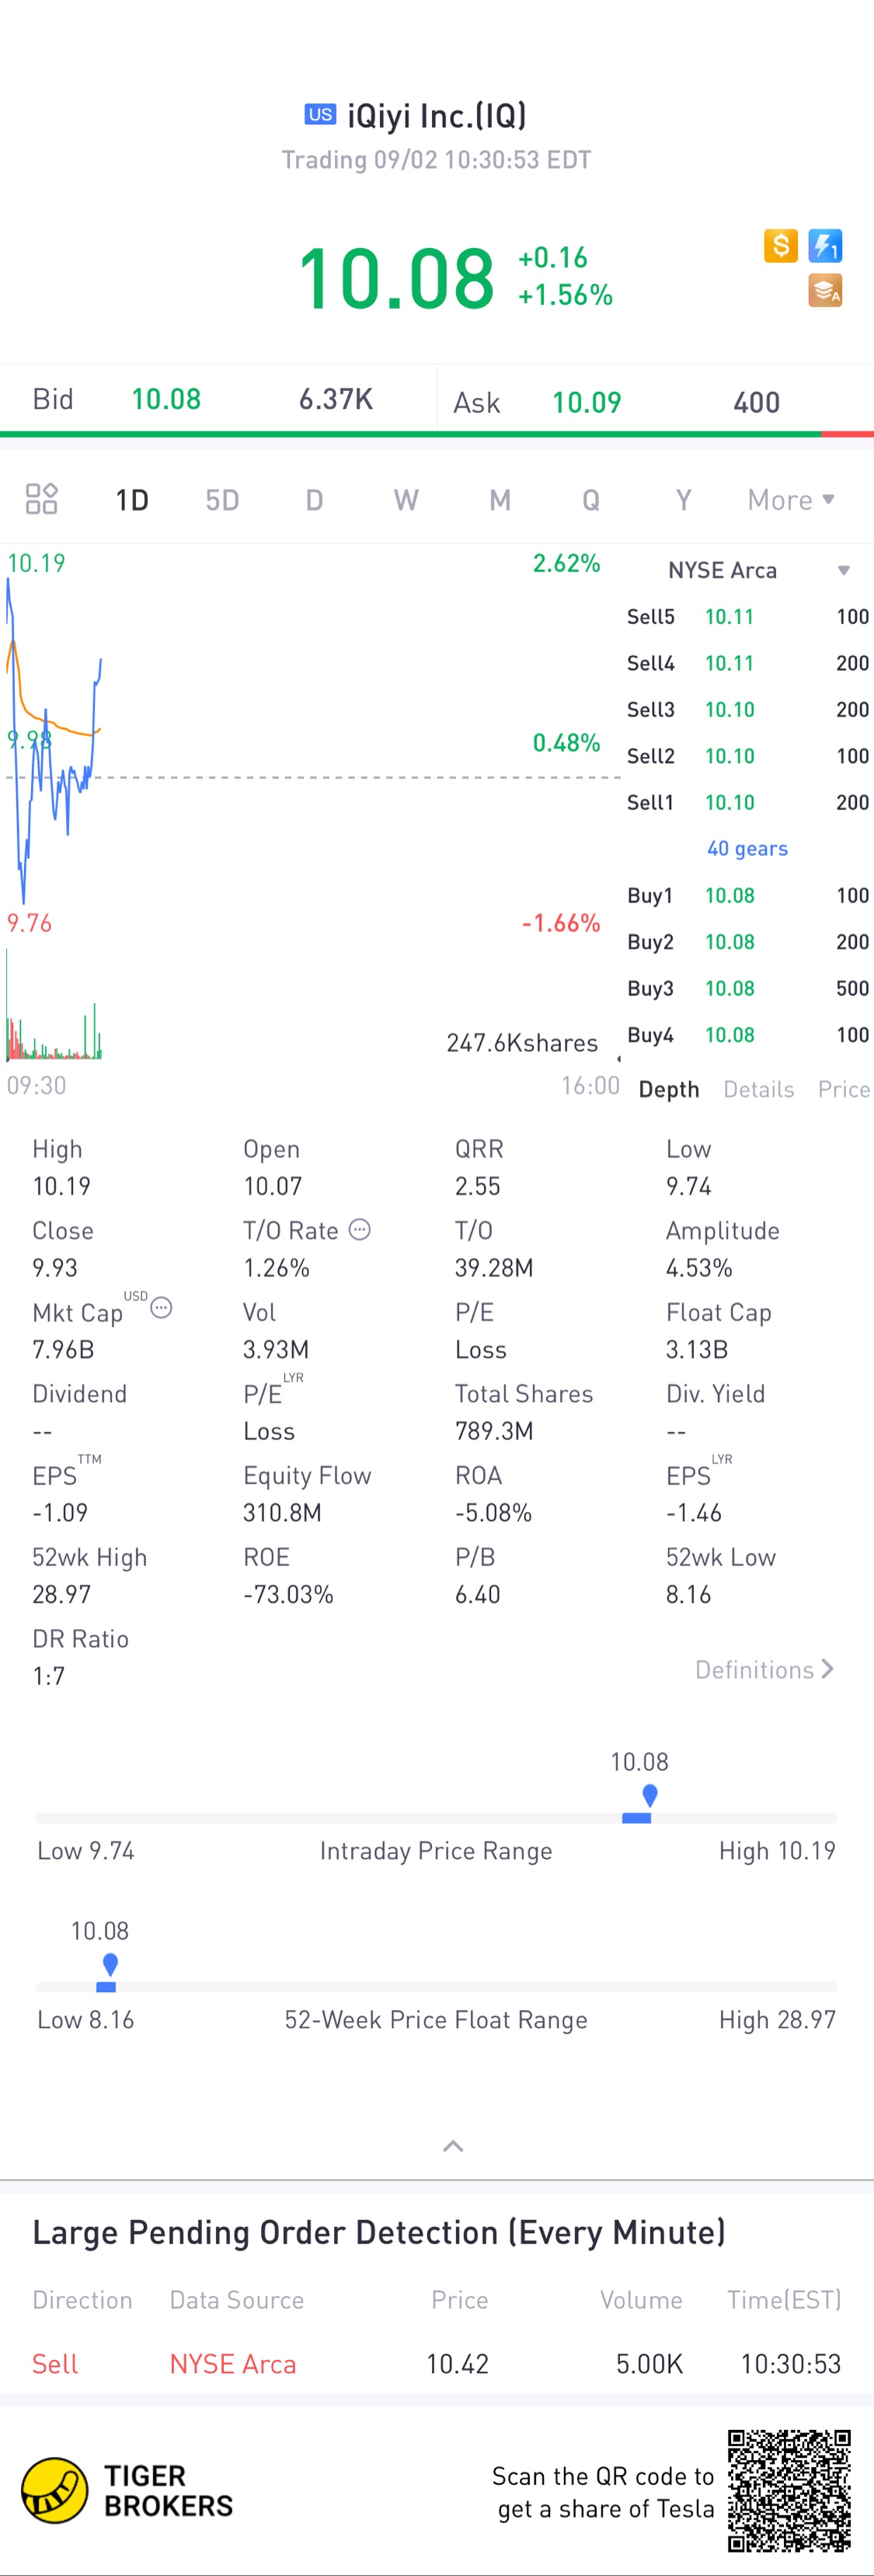
Task: Tap the Intraday Price Range marker
Action: pos(649,1795)
